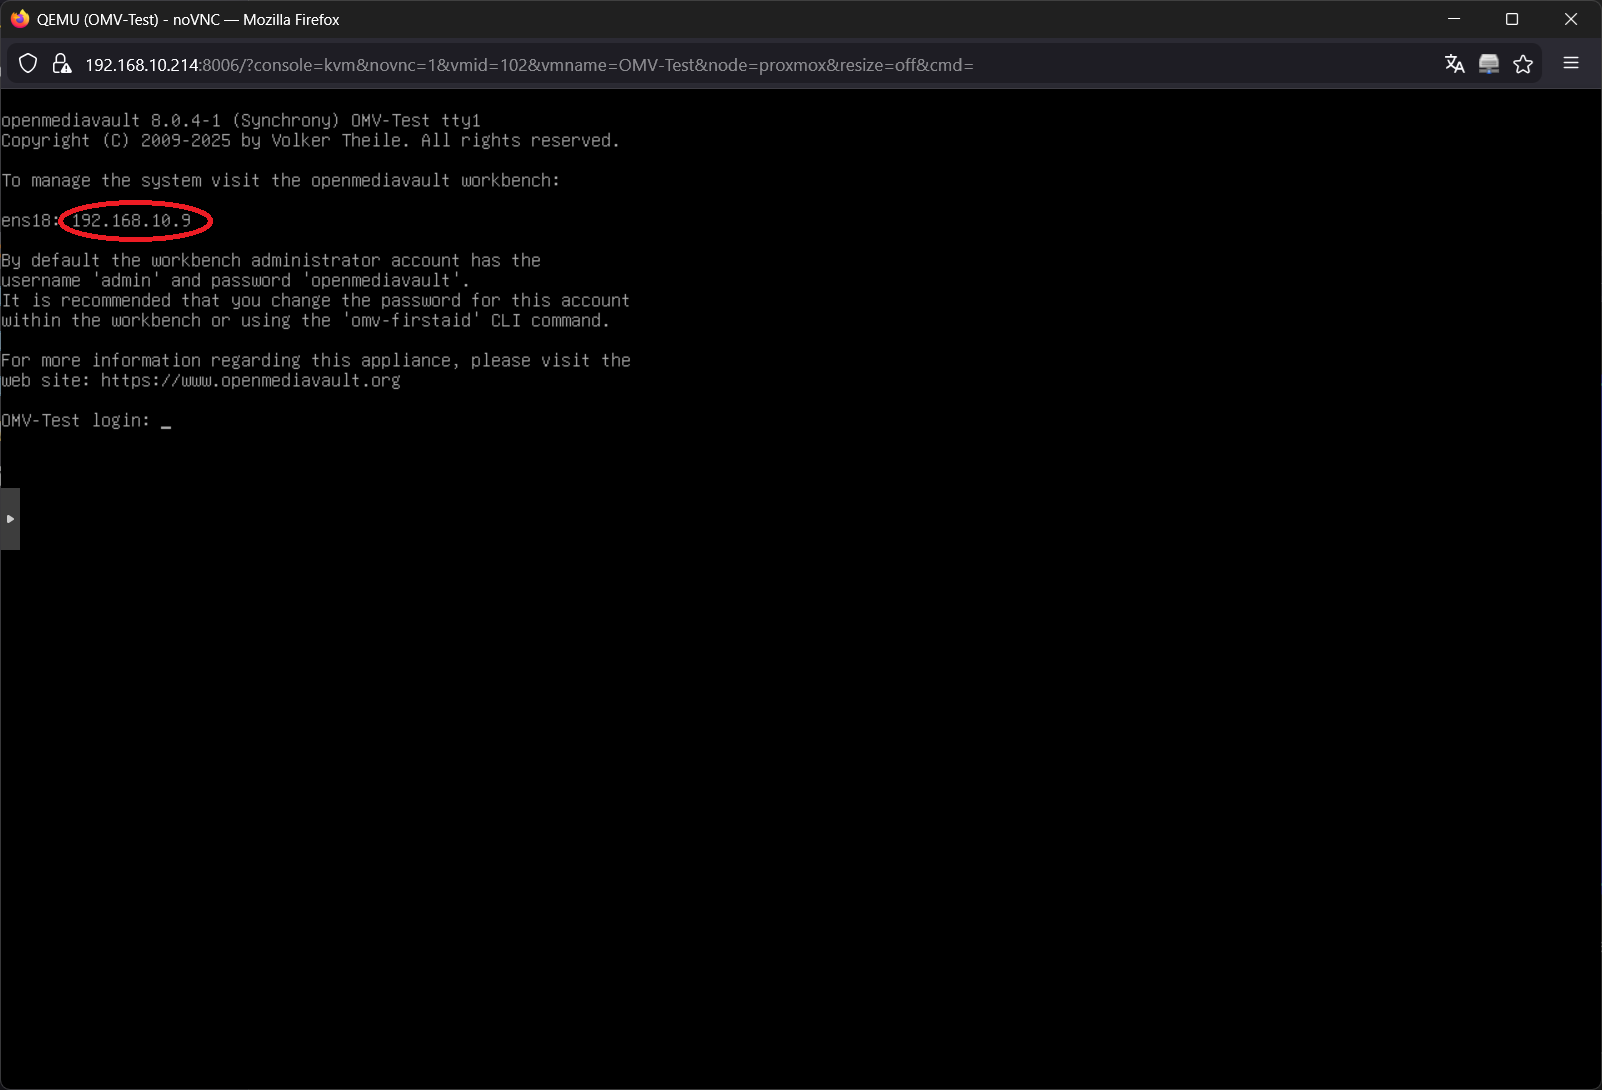Click the 'openmediavault 8.0.4-1 (Synchrony)' line
The image size is (1602, 1090).
[240, 120]
